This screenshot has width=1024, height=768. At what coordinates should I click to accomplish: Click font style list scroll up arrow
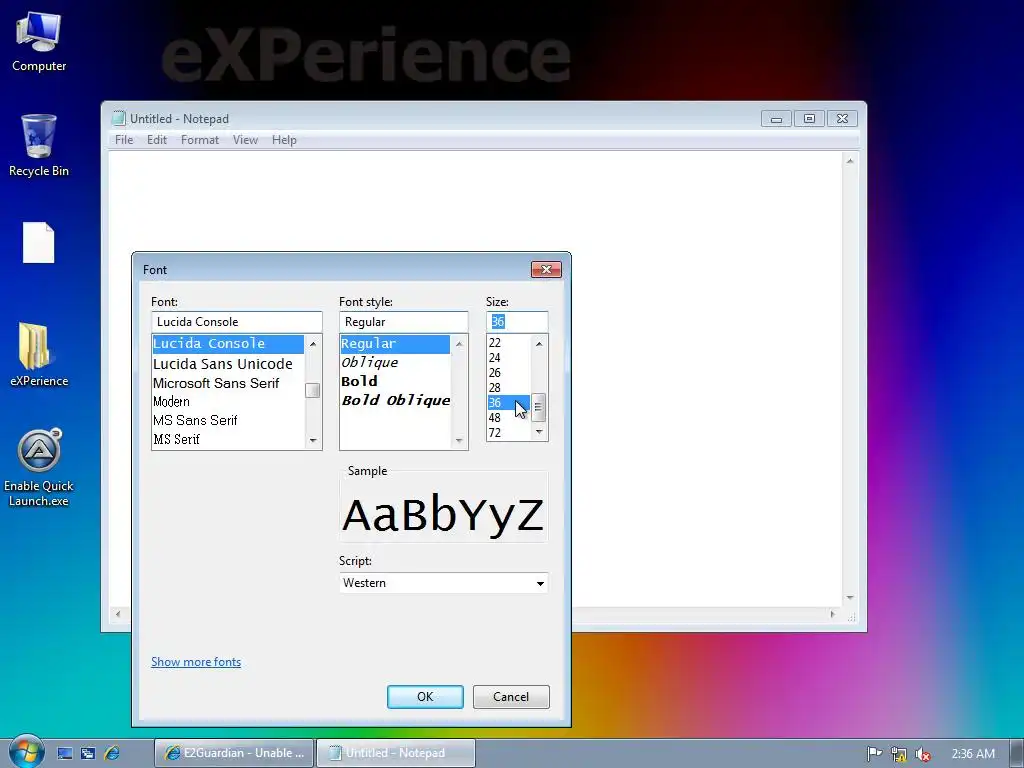459,344
